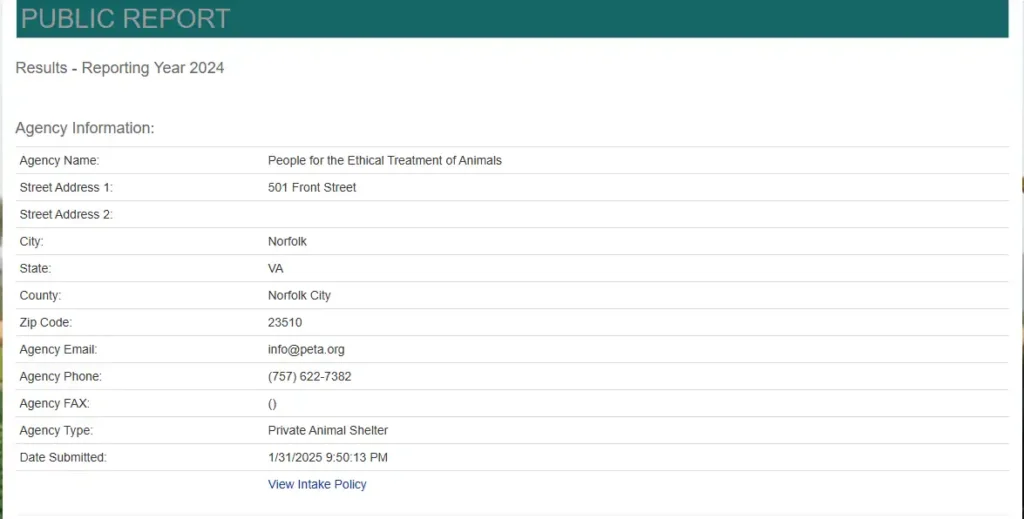The height and width of the screenshot is (519, 1024).
Task: Select the date '1/31/2025 9:50:13 PM'
Action: 328,458
